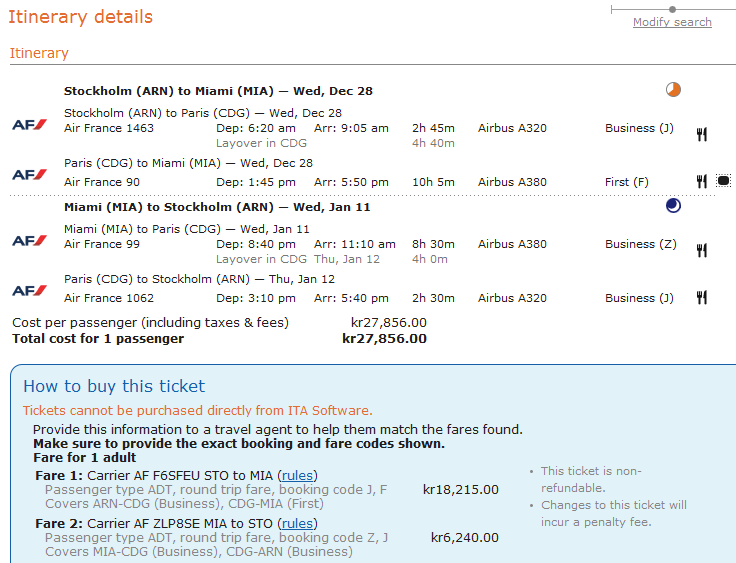The height and width of the screenshot is (563, 736).
Task: Click the meal icon for Air France 1463
Action: tap(702, 134)
